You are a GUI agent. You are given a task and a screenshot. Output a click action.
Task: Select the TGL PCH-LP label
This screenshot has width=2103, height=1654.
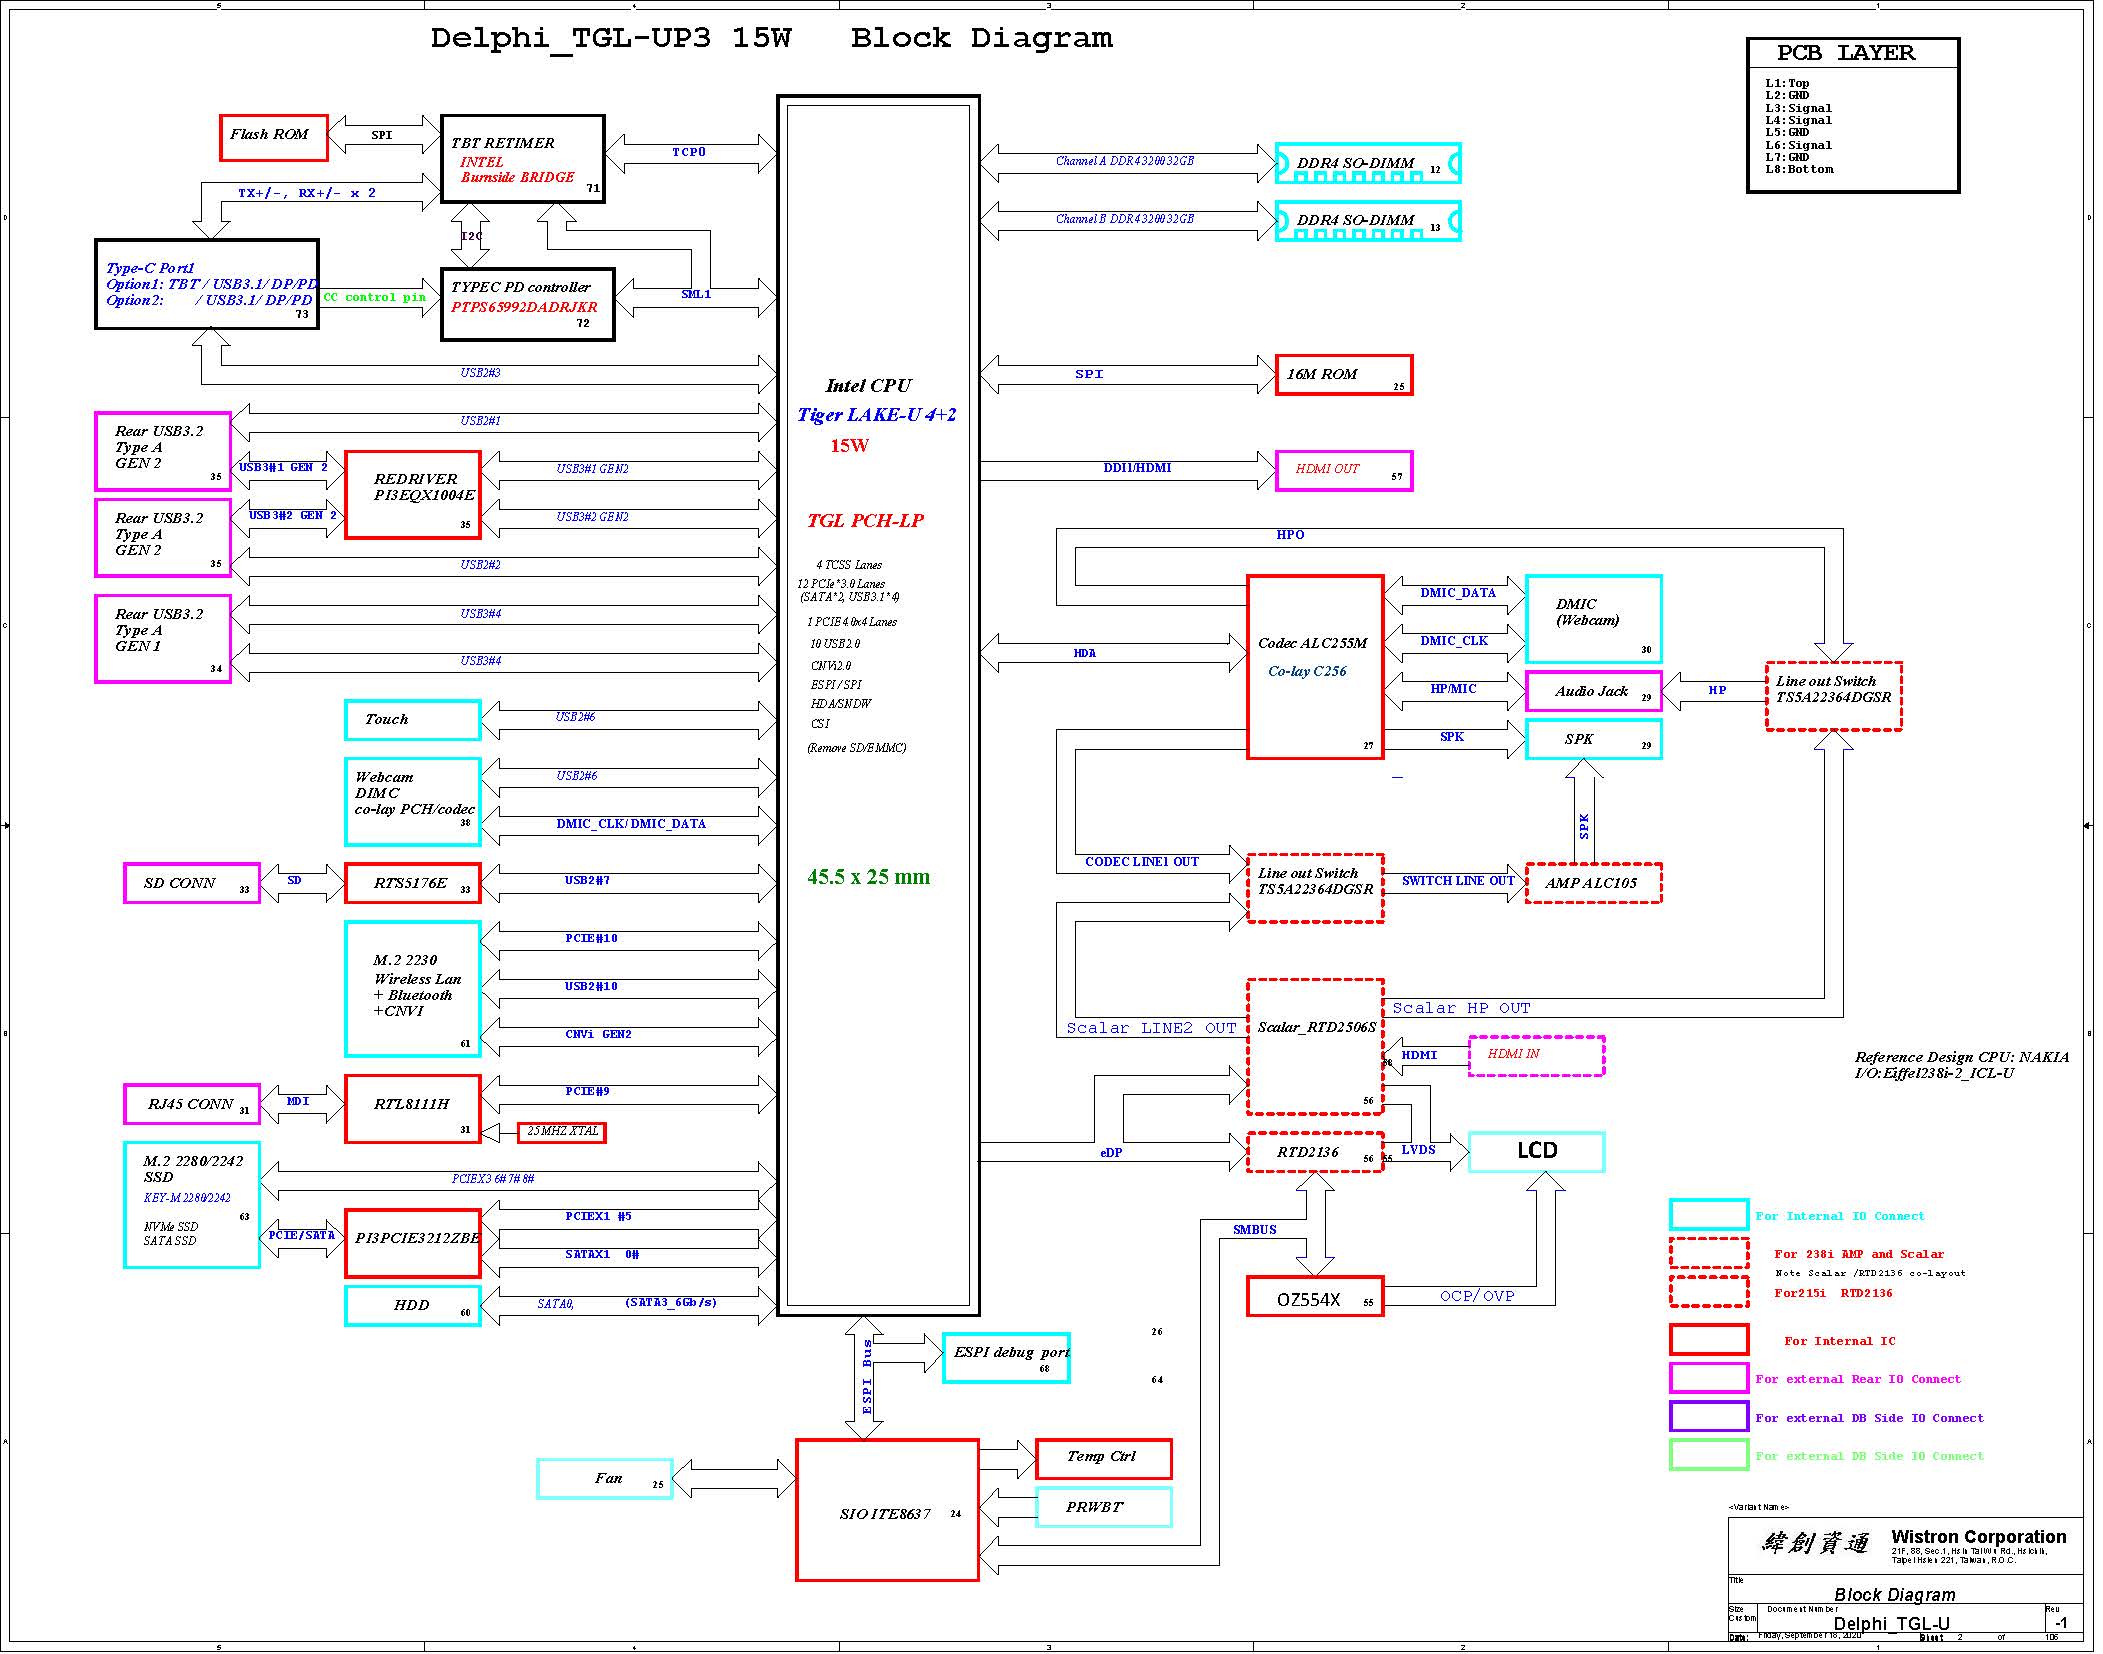pyautogui.click(x=865, y=521)
